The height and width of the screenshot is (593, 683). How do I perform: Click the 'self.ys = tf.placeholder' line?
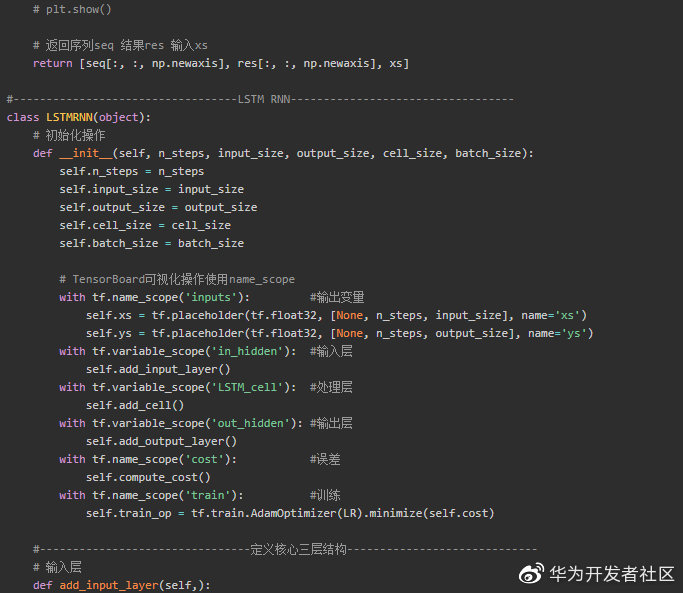[339, 334]
